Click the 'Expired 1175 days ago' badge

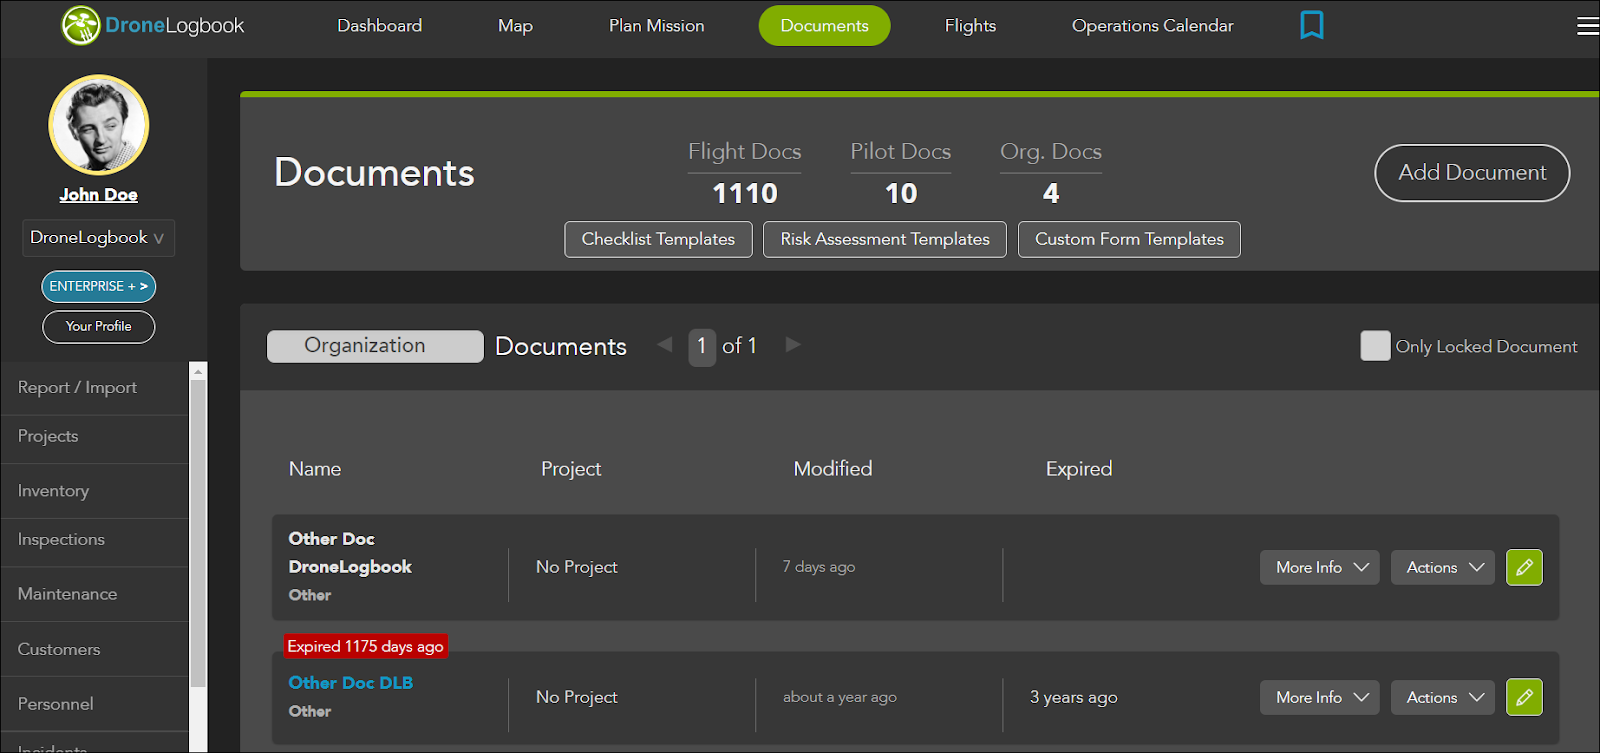tap(365, 646)
